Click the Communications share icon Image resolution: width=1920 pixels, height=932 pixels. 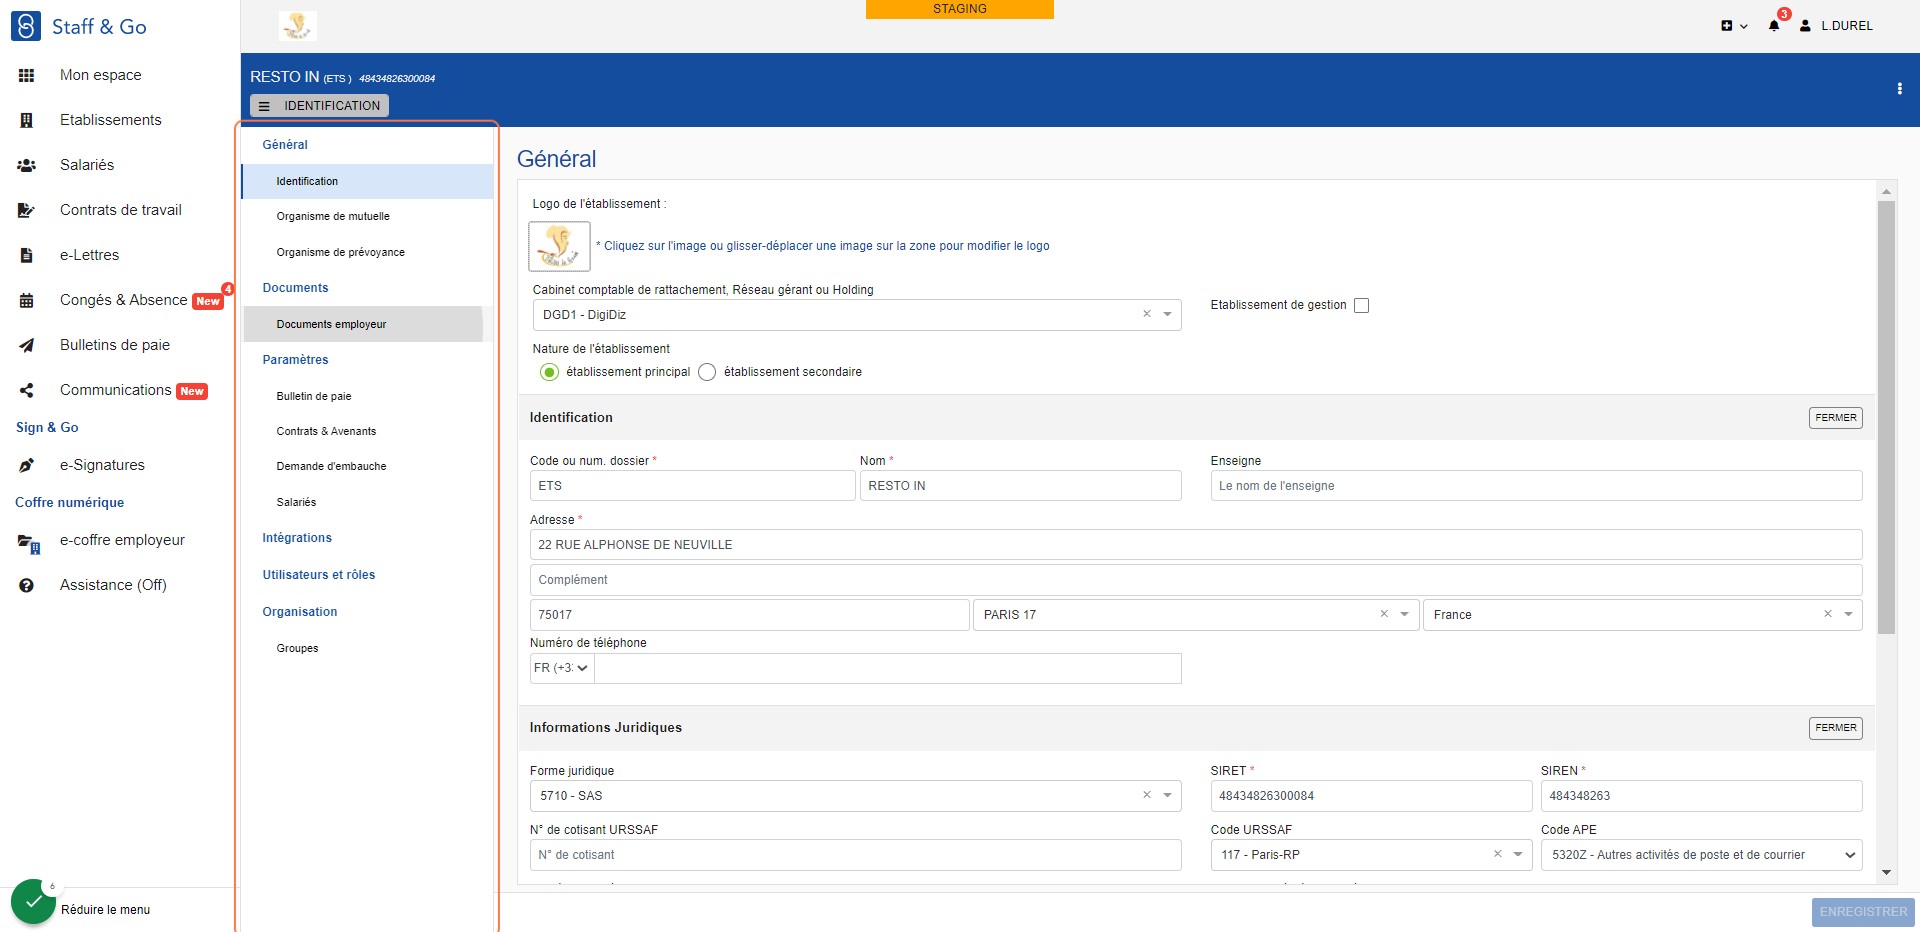pyautogui.click(x=27, y=390)
